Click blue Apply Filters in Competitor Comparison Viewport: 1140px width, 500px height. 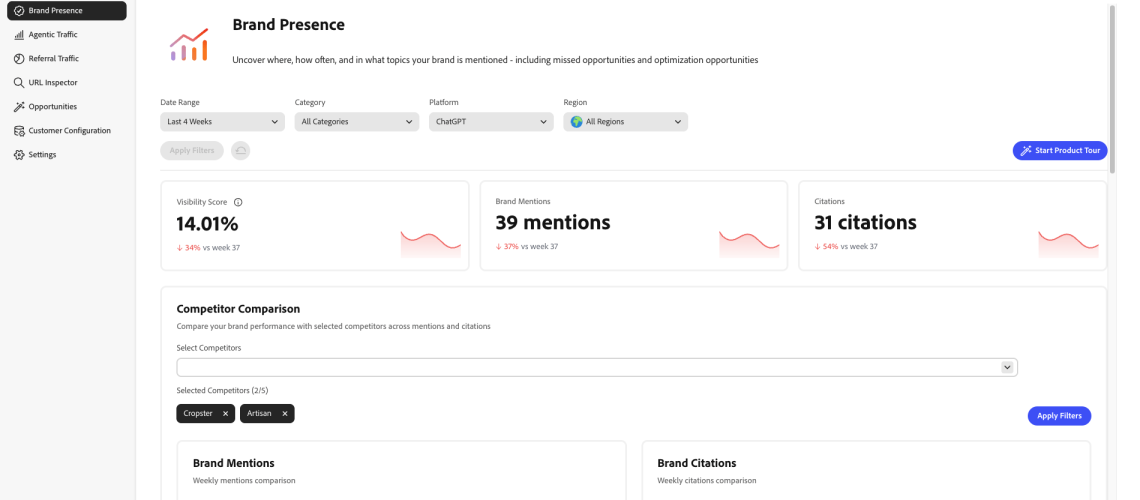(1059, 416)
